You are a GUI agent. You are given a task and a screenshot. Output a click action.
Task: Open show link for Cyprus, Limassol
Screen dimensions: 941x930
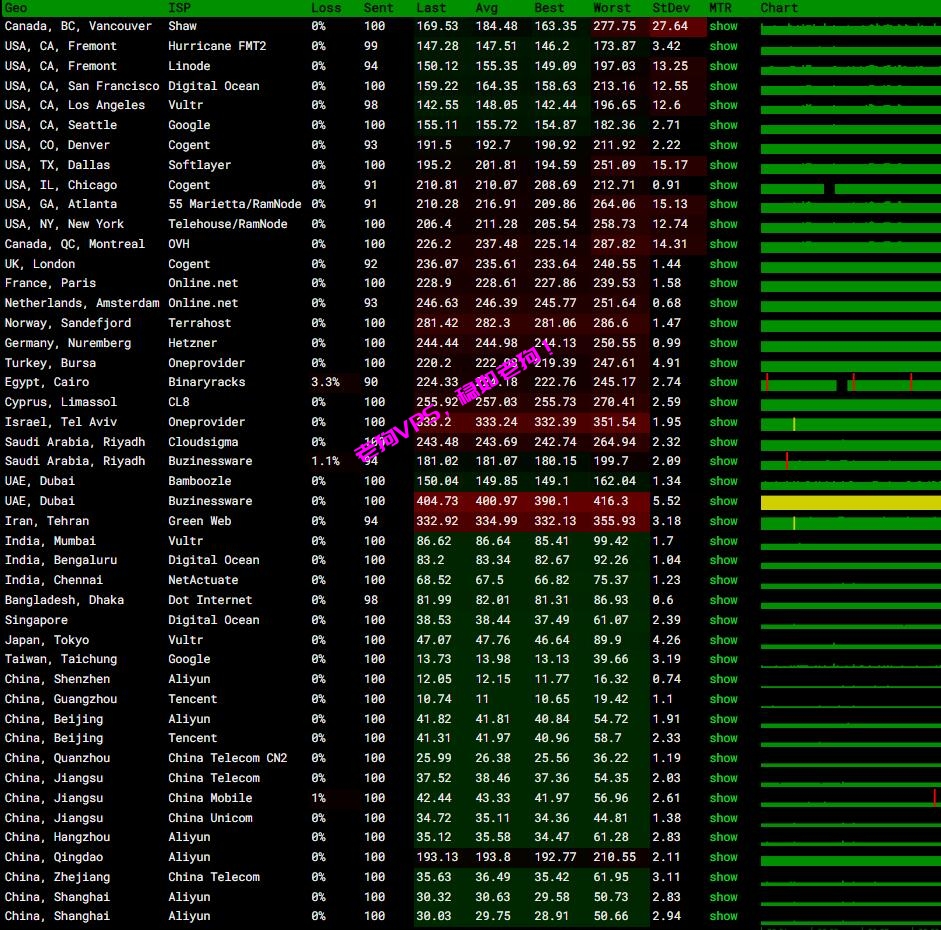point(723,402)
